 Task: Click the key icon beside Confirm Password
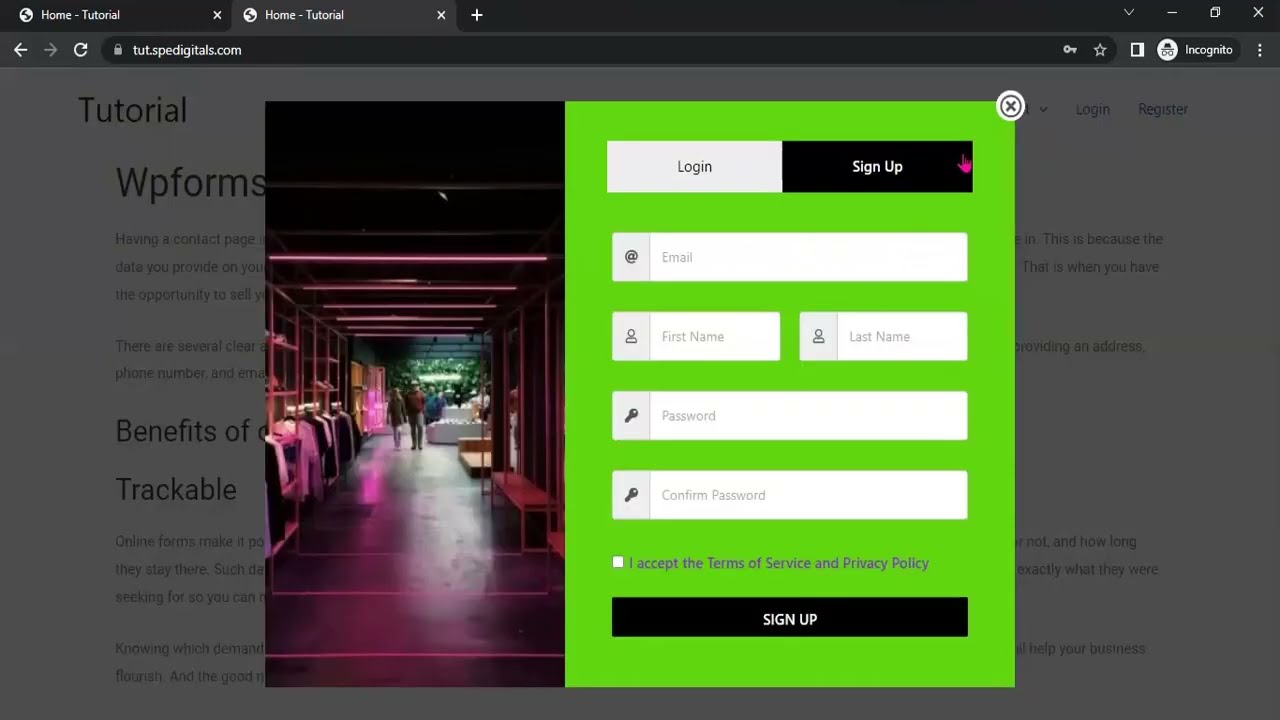point(631,495)
